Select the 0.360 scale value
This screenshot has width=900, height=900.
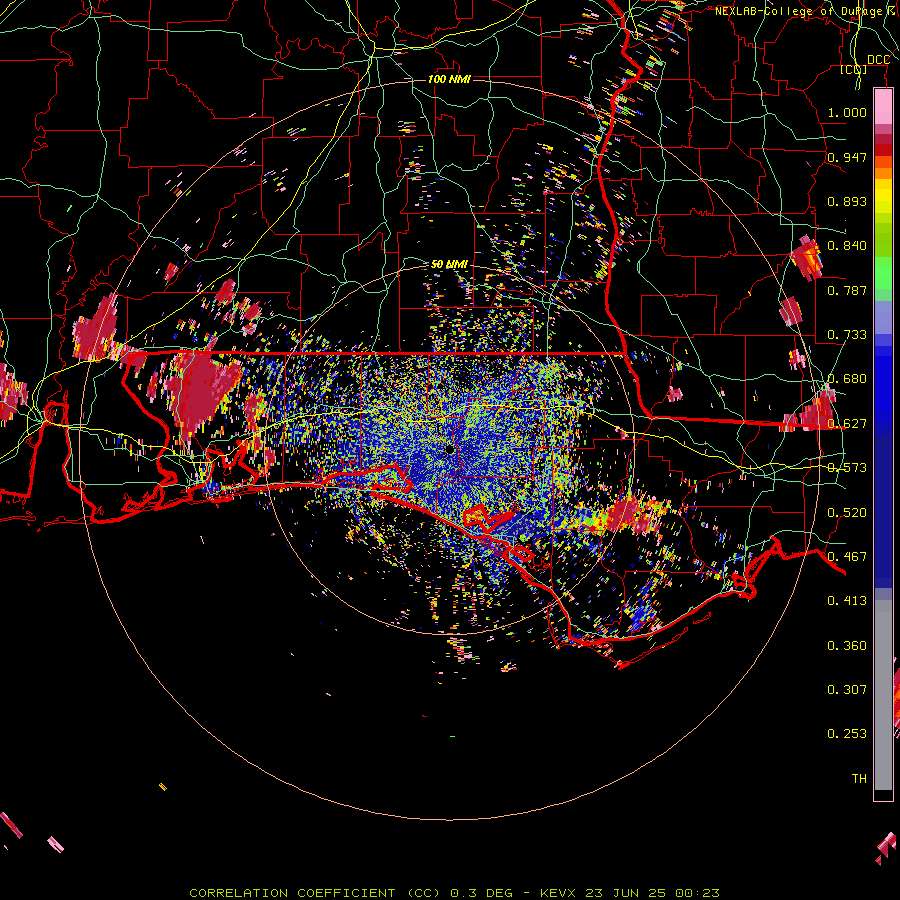point(847,646)
